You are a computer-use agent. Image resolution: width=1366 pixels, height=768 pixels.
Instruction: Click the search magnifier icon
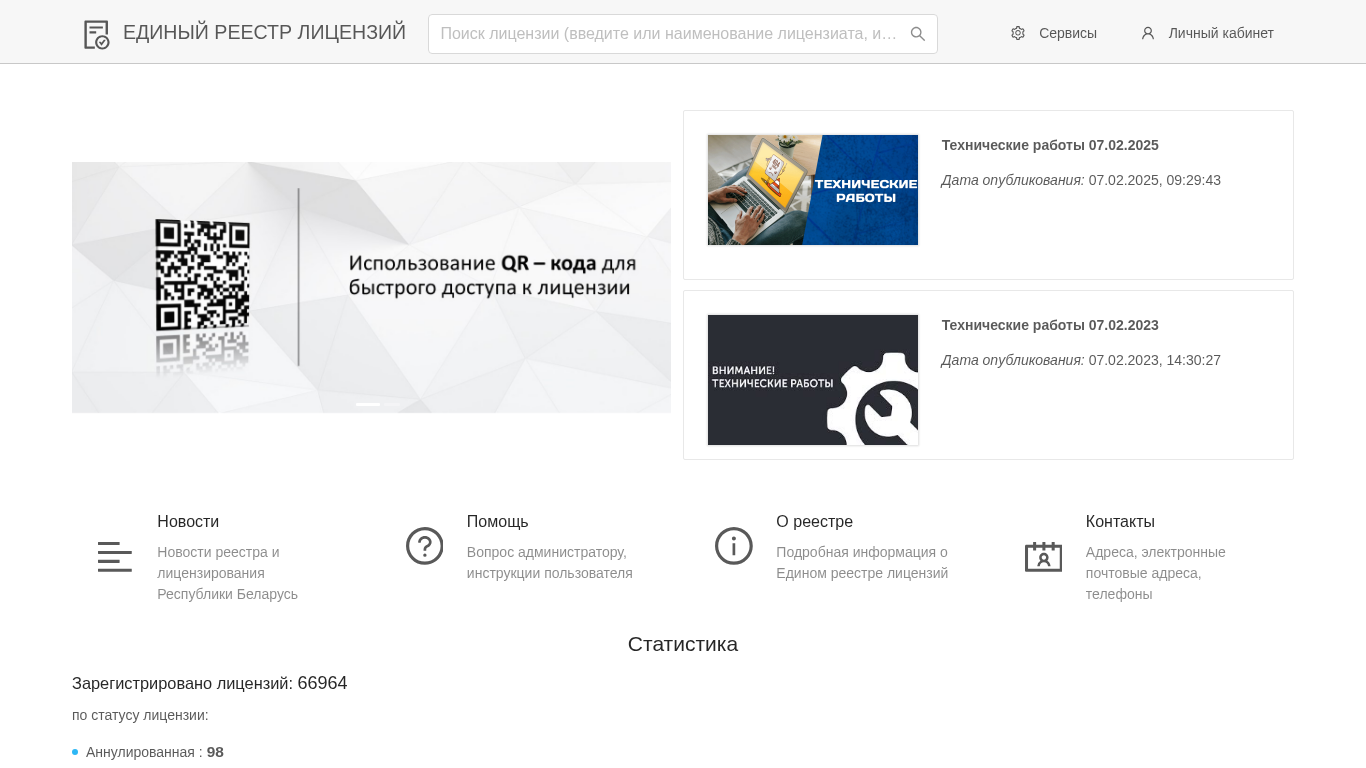[x=918, y=34]
